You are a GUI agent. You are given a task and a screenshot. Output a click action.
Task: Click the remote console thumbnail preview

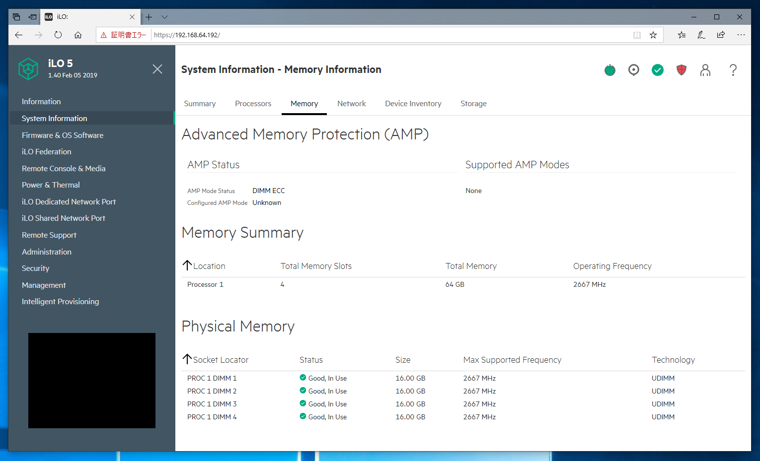point(92,380)
